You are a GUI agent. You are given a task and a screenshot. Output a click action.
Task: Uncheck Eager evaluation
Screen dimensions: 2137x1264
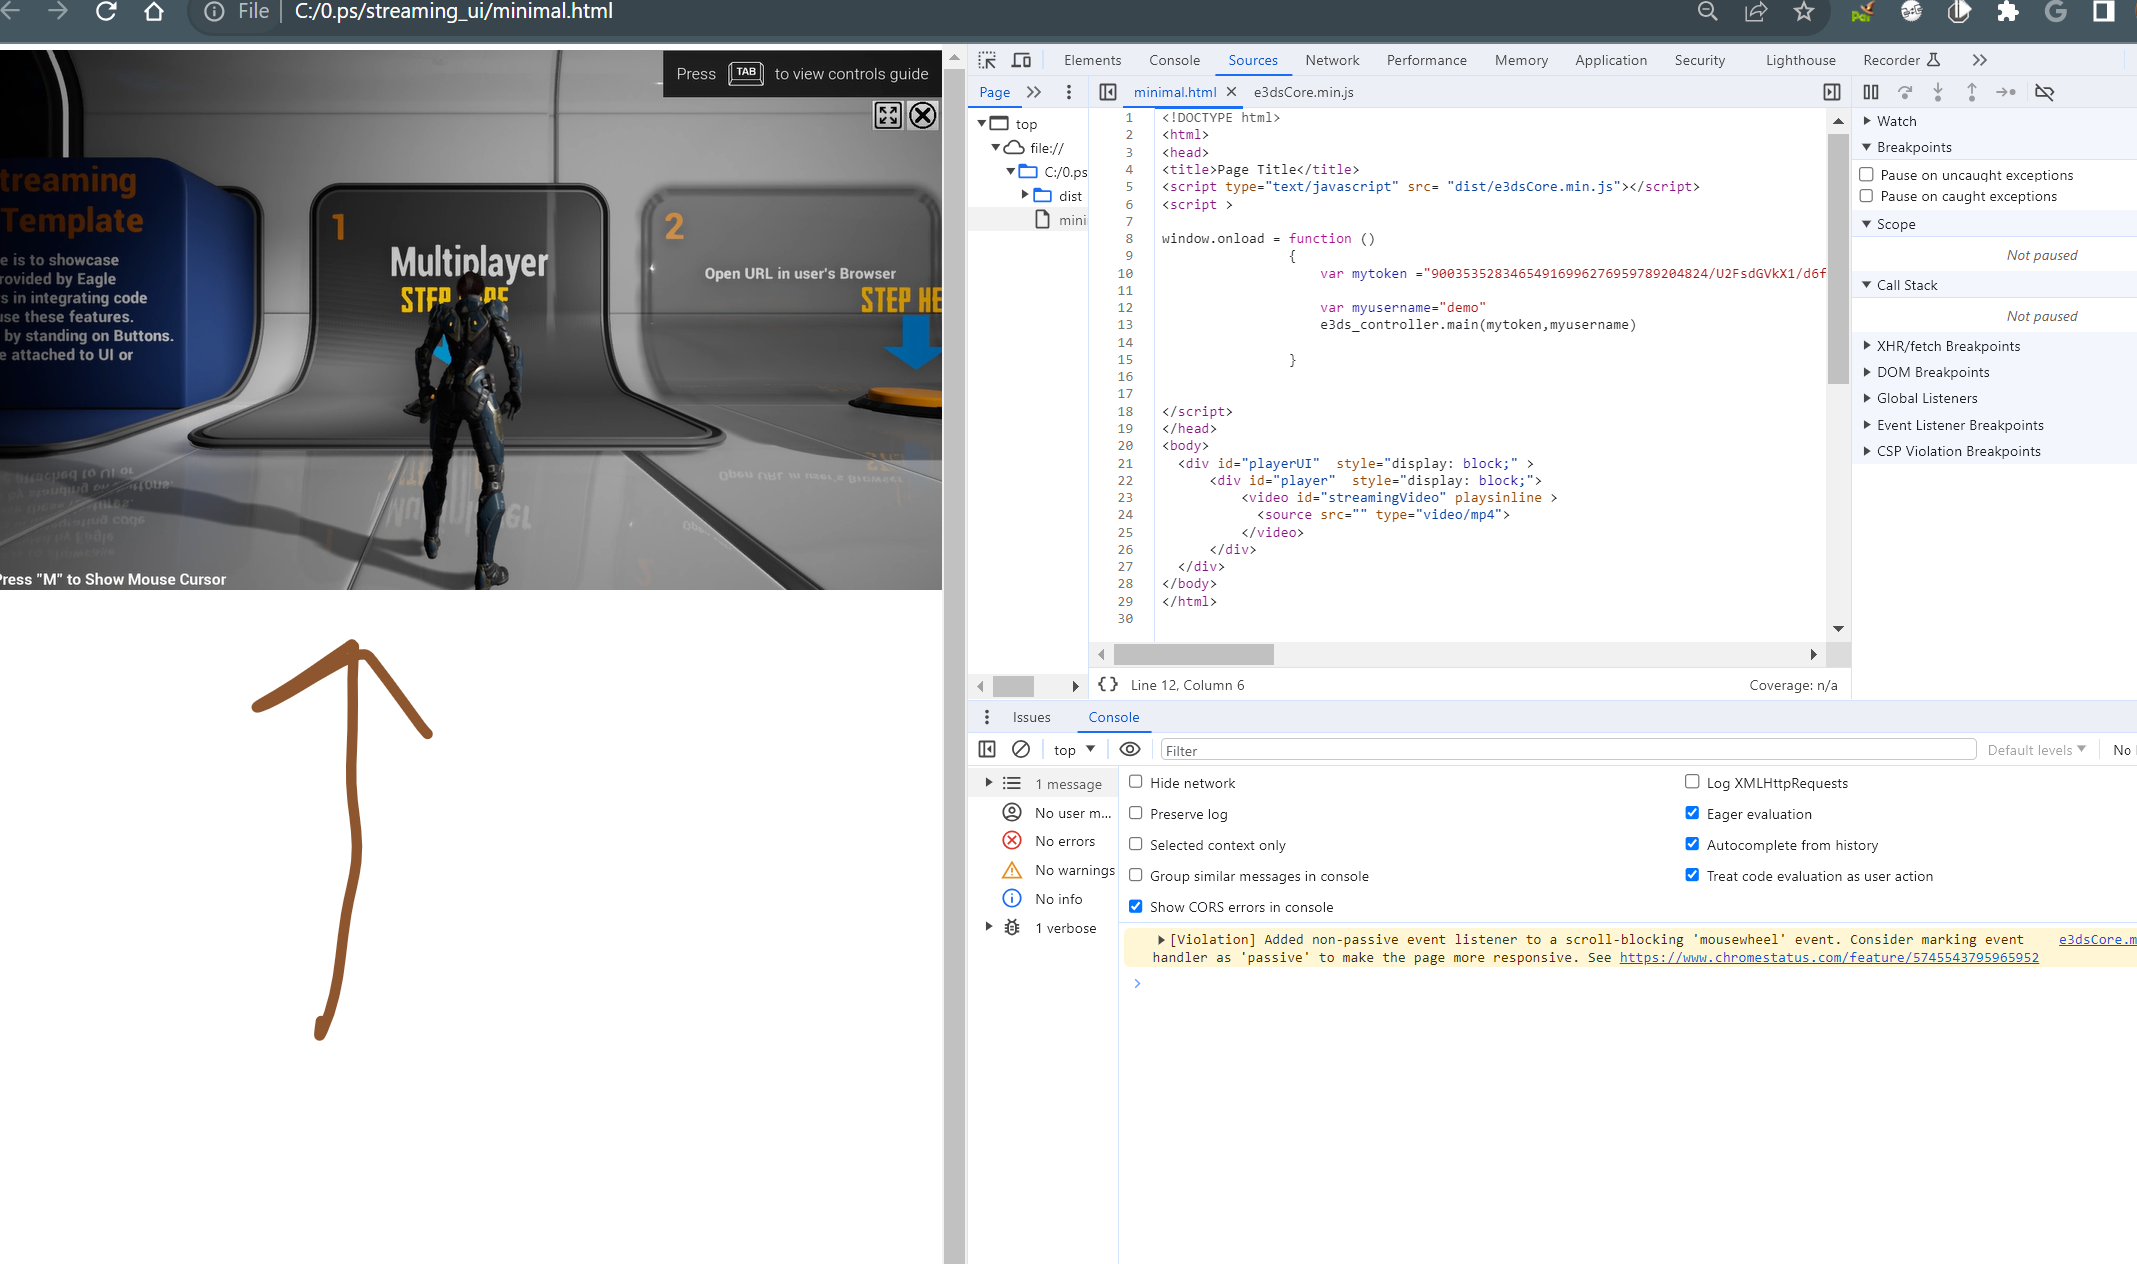(1692, 813)
